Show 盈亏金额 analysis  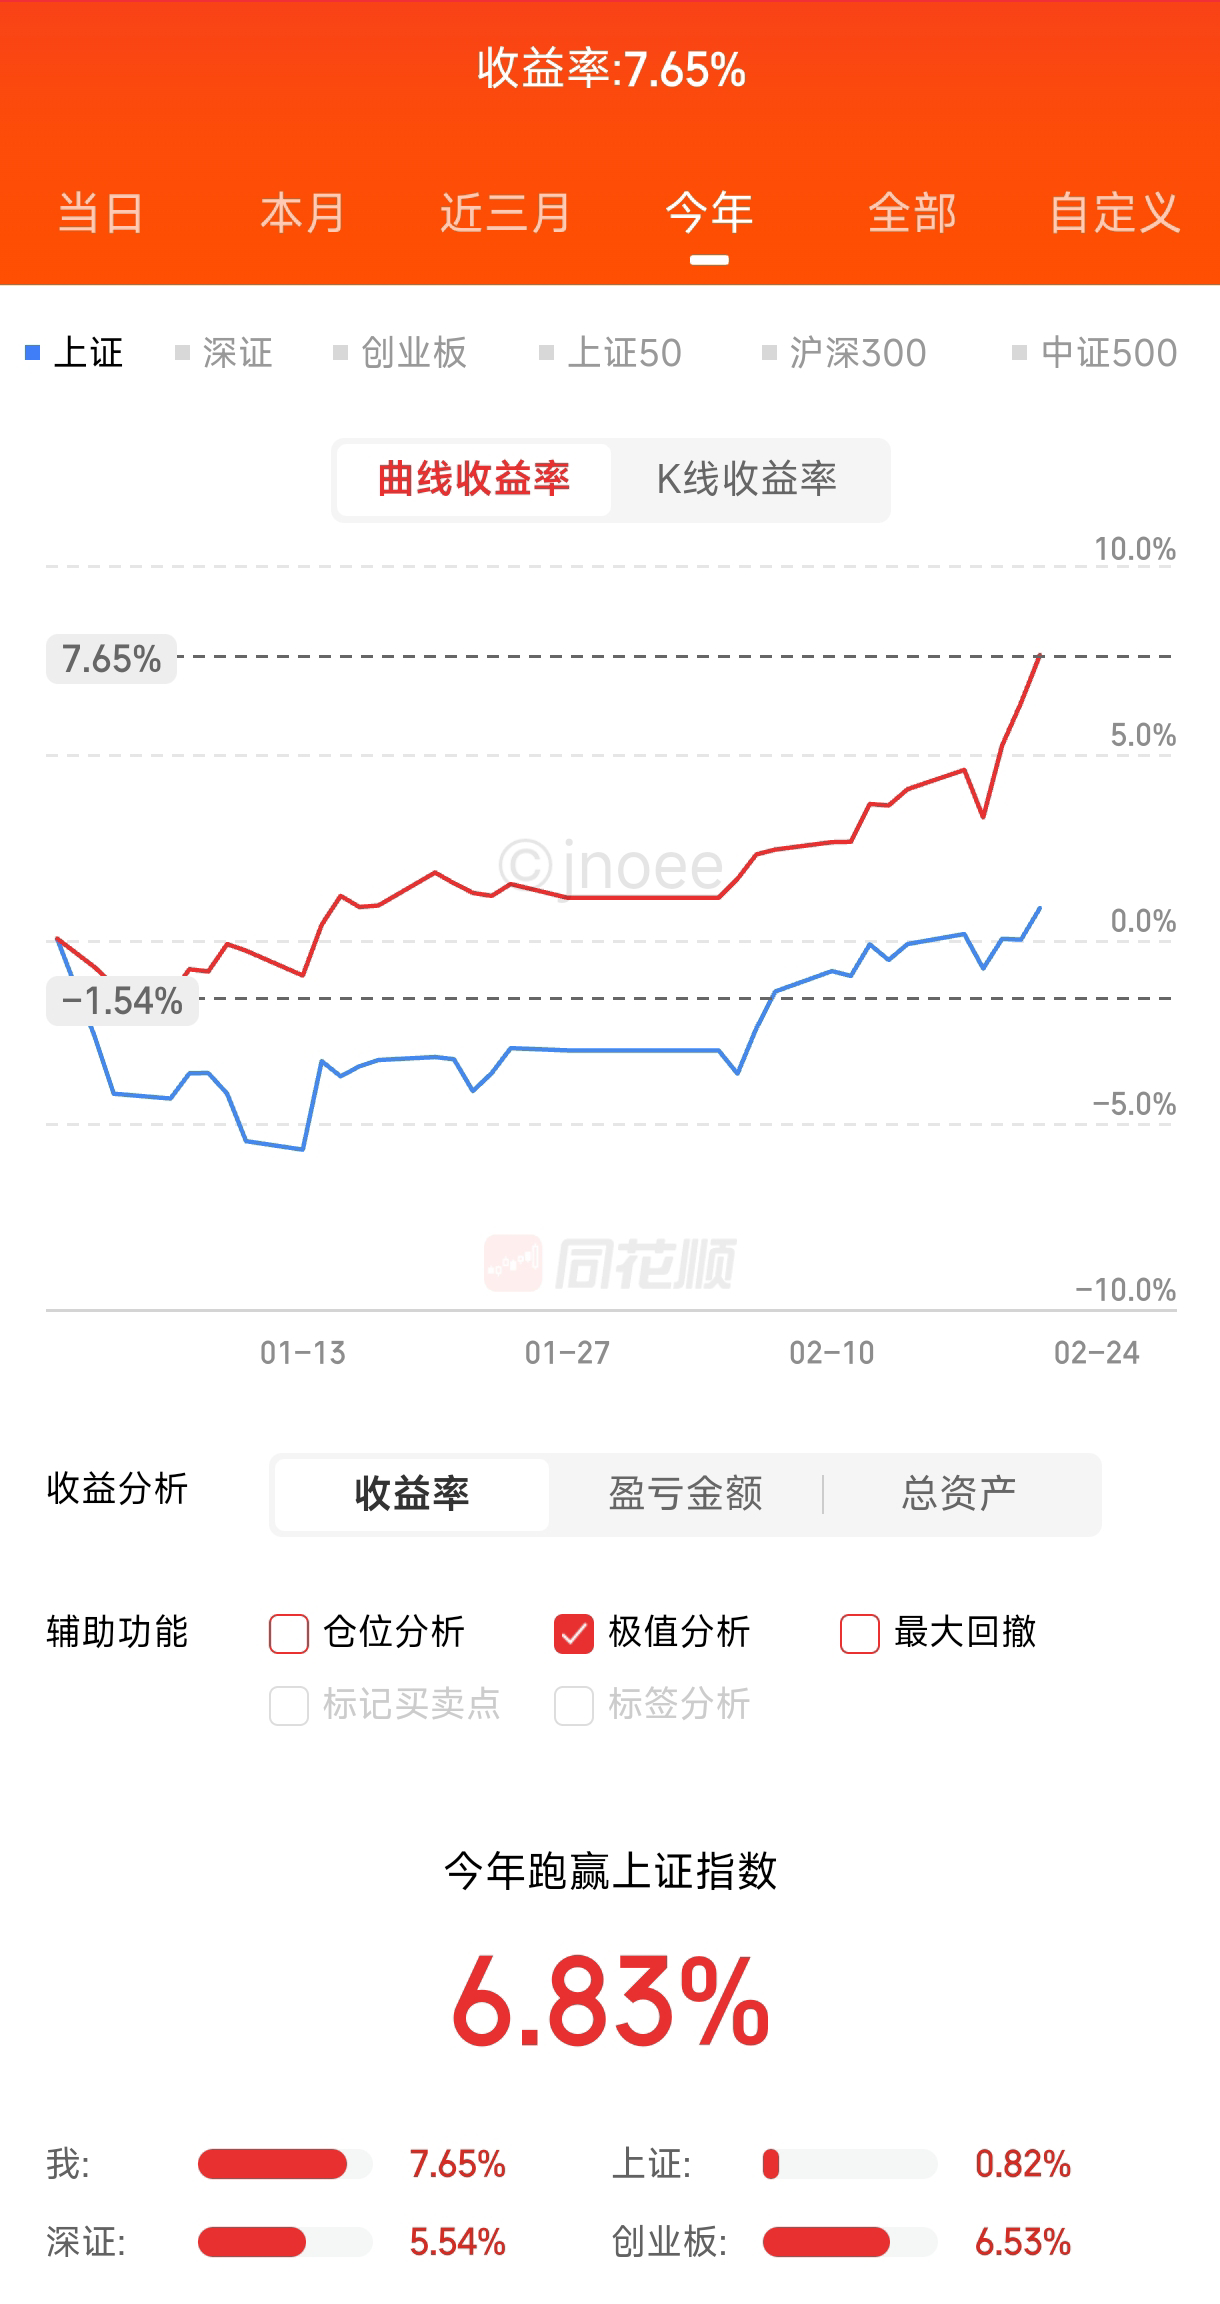click(x=686, y=1494)
